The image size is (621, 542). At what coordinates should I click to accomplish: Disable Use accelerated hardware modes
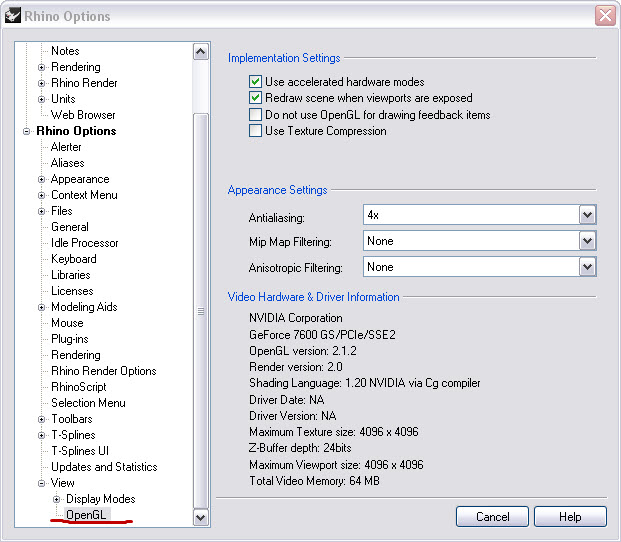click(x=256, y=82)
